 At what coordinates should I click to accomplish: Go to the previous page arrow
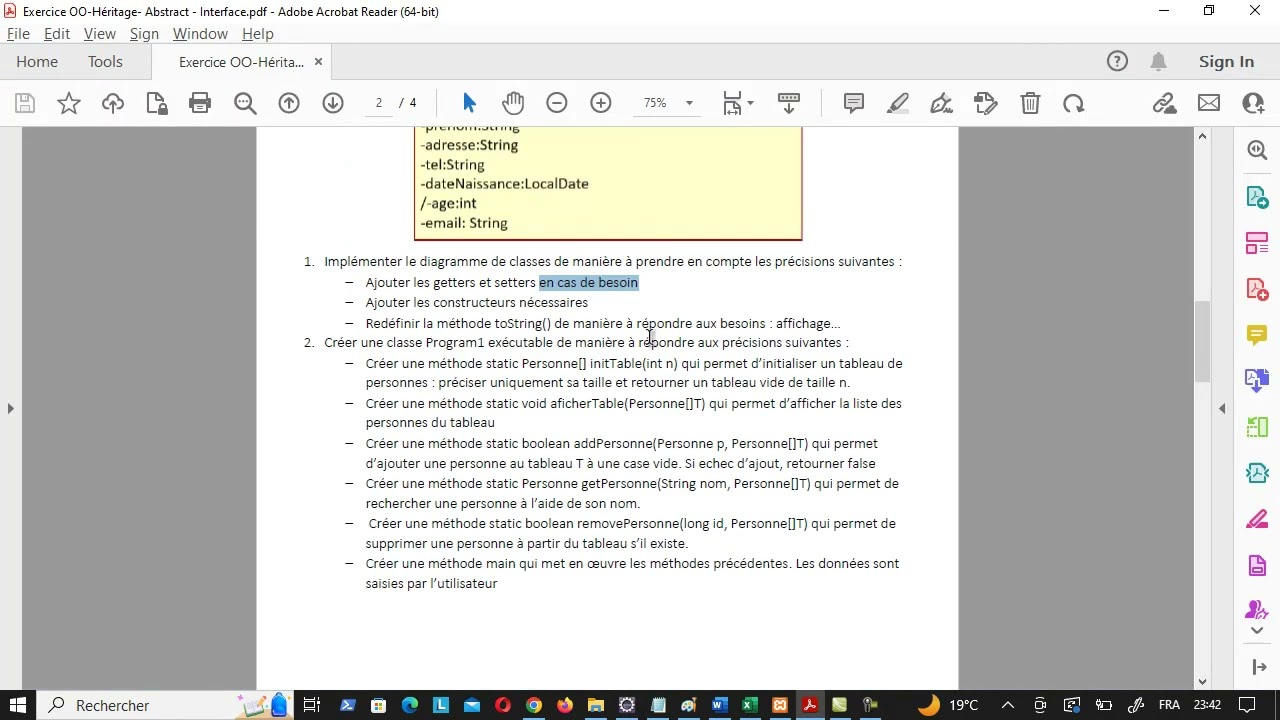pyautogui.click(x=289, y=103)
